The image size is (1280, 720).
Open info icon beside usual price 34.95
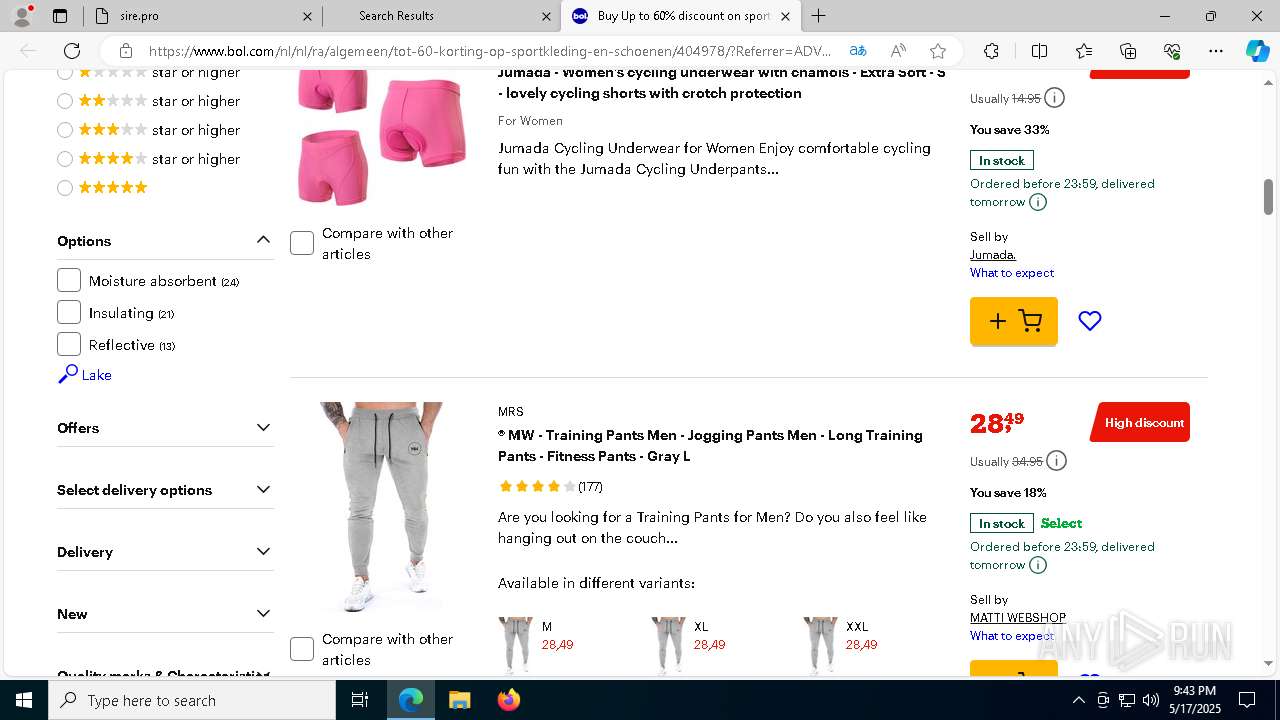tap(1056, 461)
